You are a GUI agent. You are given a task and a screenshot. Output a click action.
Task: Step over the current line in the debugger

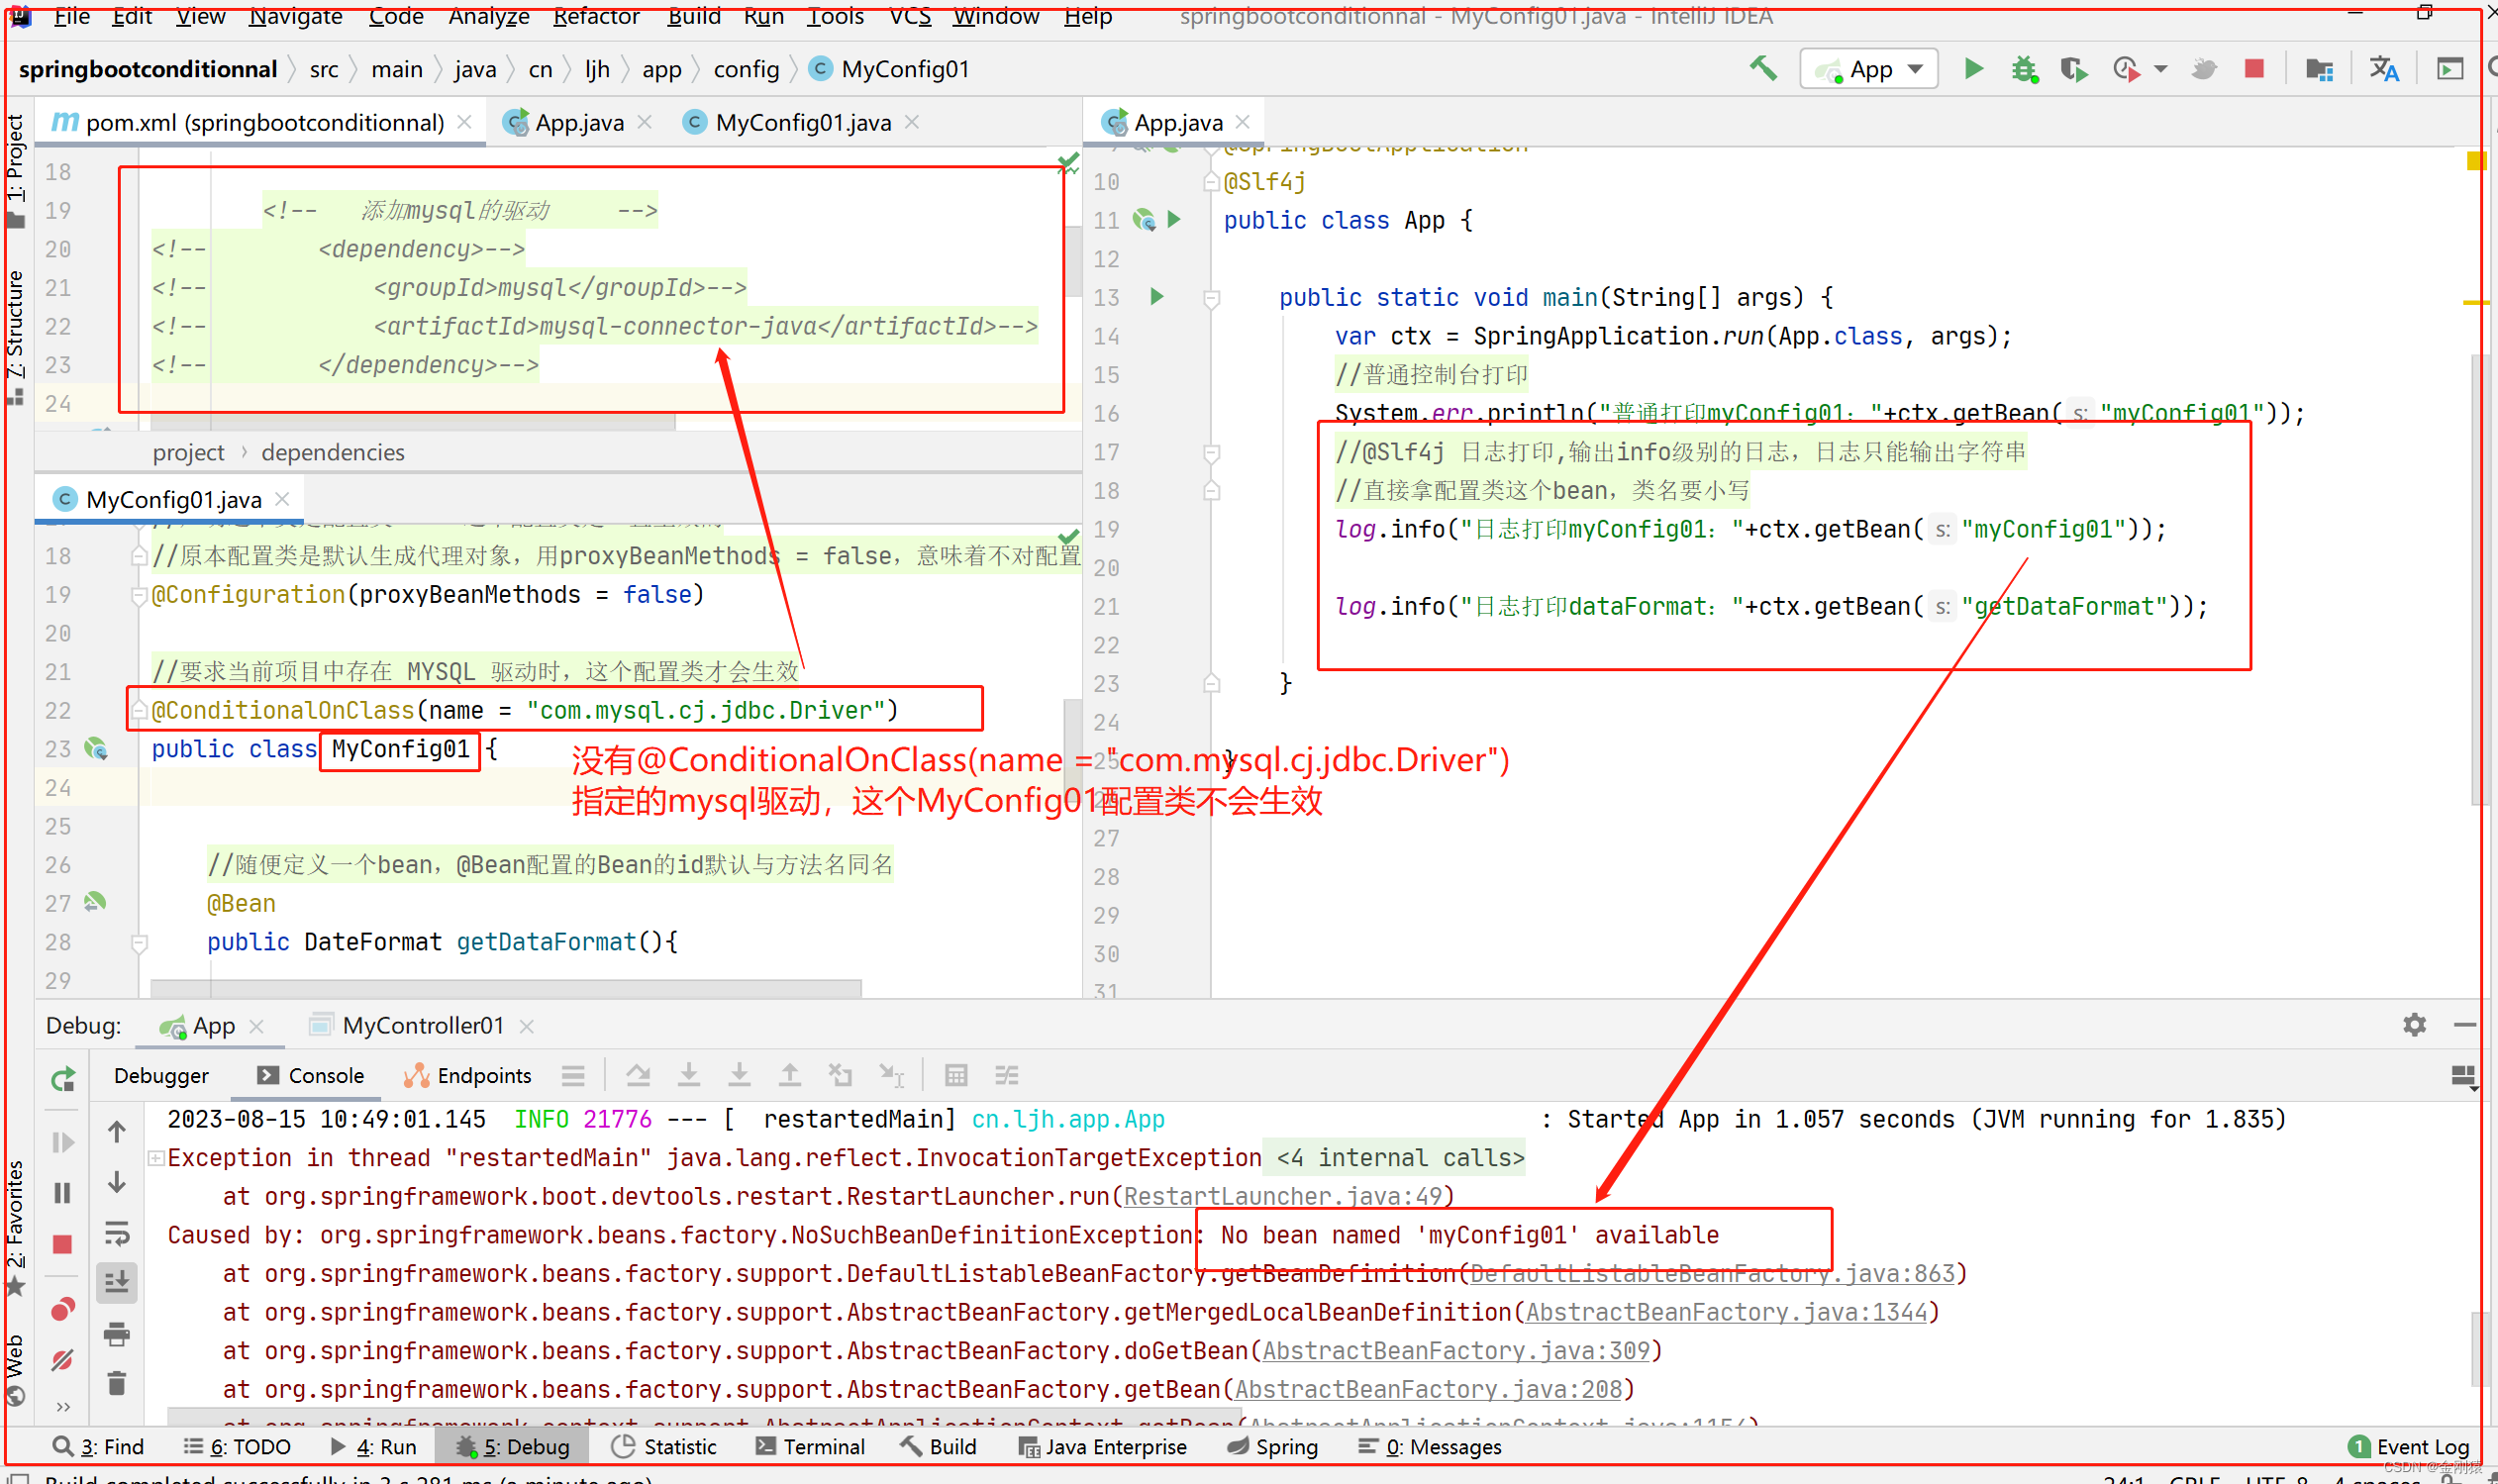point(638,1074)
